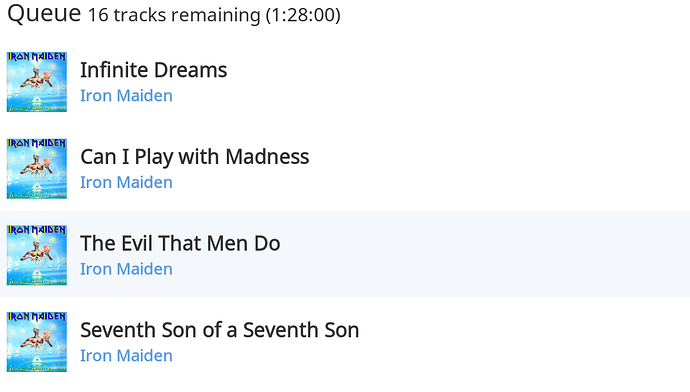Click the Queue heading
Viewport: 690px width, 392px height.
pyautogui.click(x=44, y=13)
